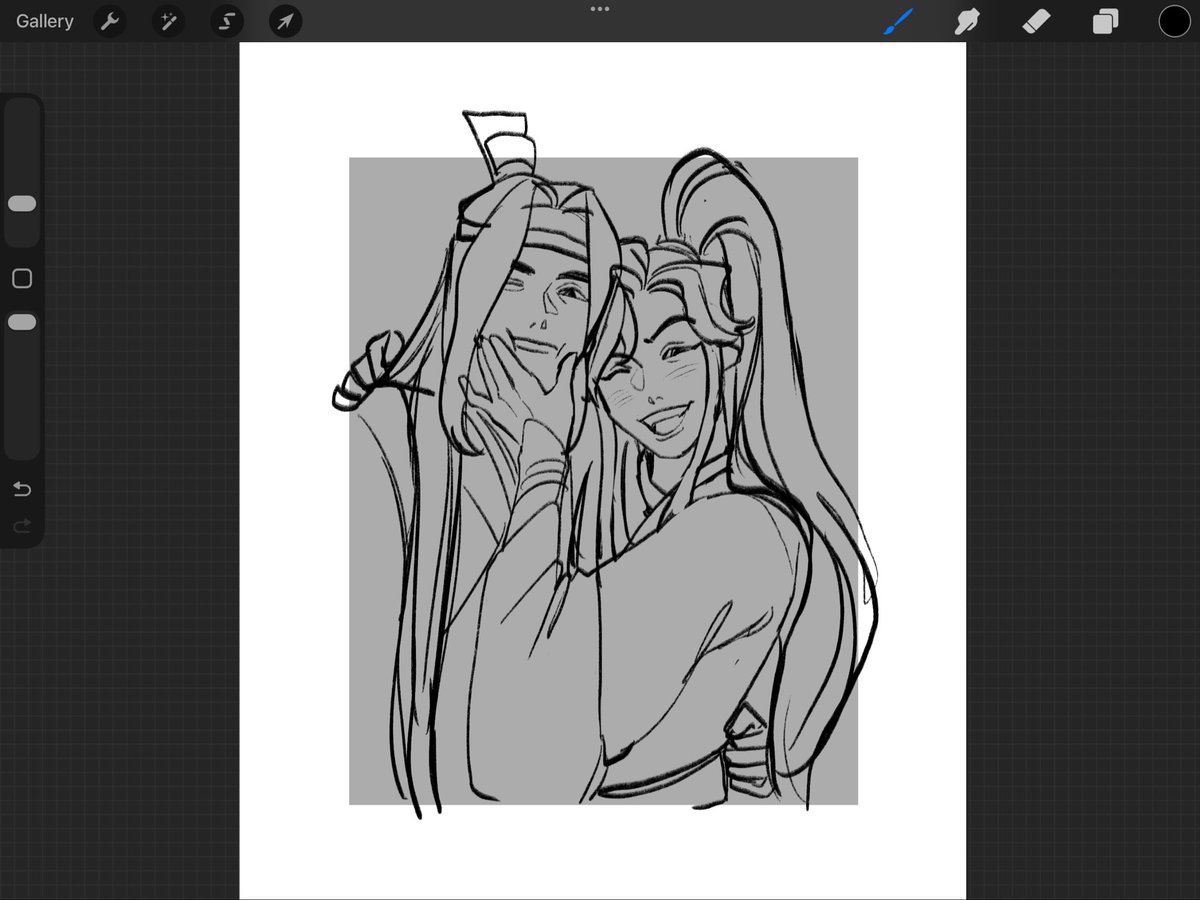Undo the last stroke
Screen dimensions: 1200x900
coord(22,489)
